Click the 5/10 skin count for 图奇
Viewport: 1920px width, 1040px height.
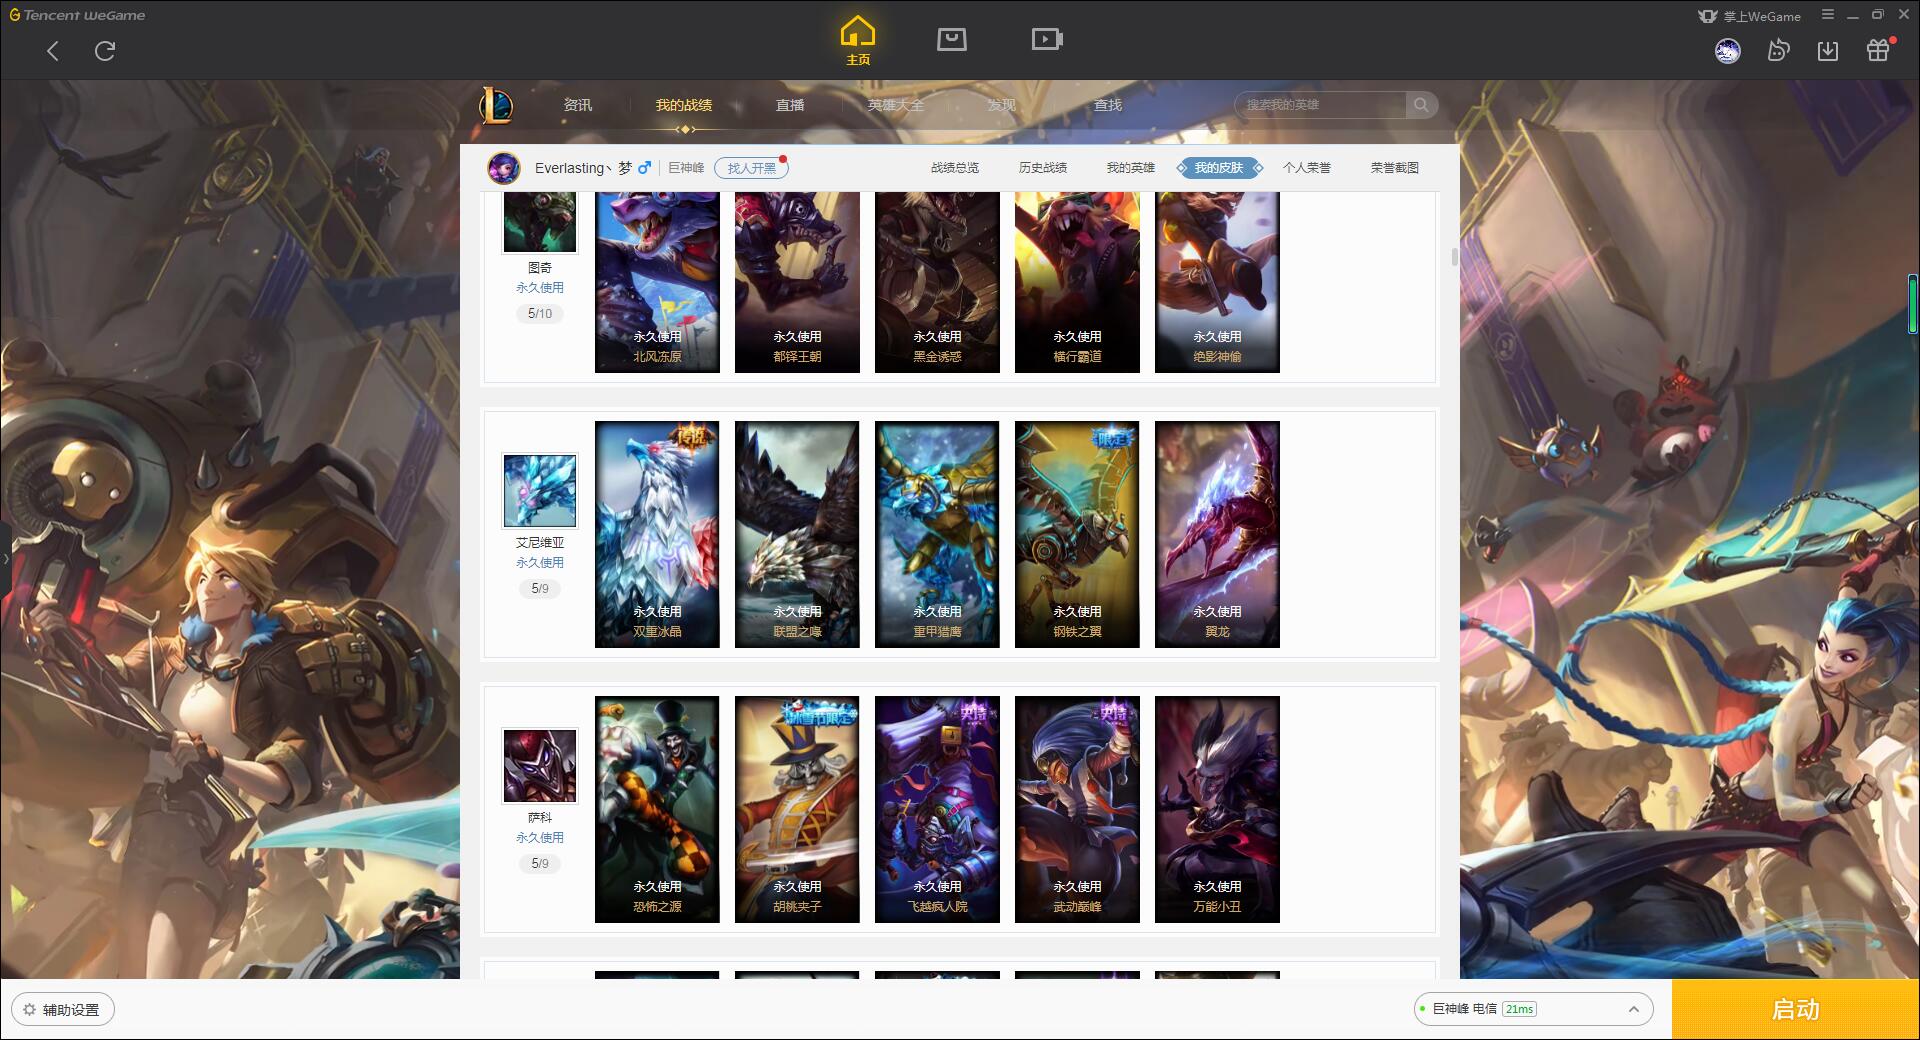tap(540, 314)
